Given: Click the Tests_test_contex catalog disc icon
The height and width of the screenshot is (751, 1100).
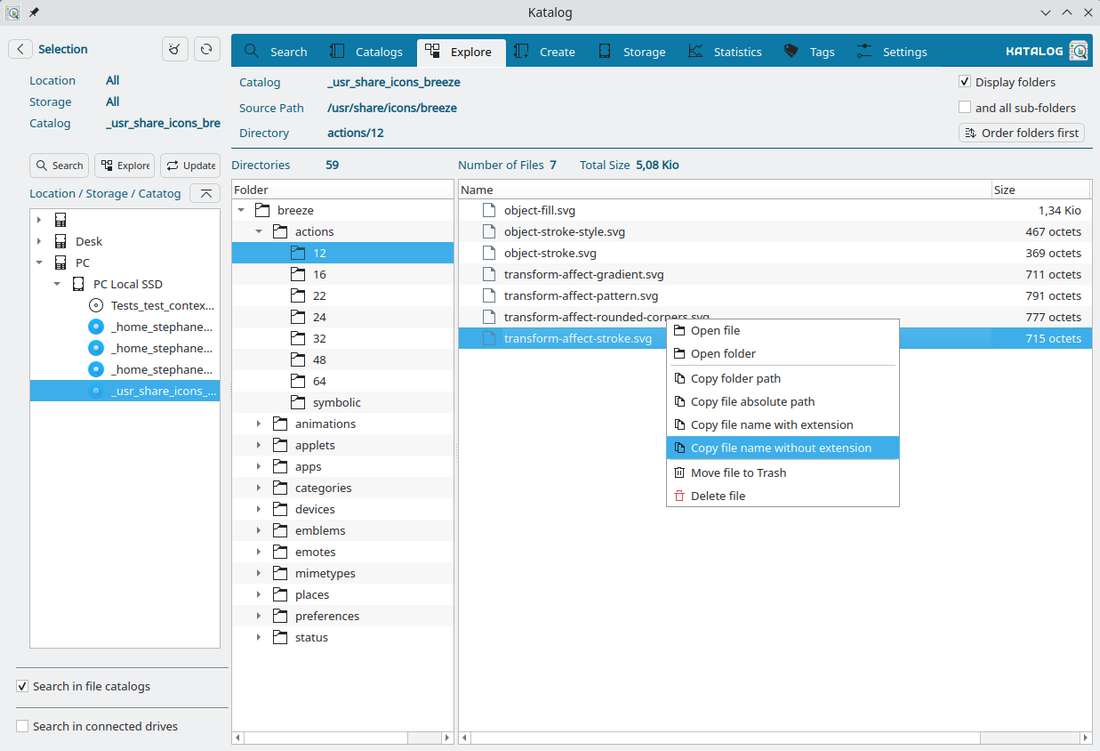Looking at the screenshot, I should coord(96,306).
